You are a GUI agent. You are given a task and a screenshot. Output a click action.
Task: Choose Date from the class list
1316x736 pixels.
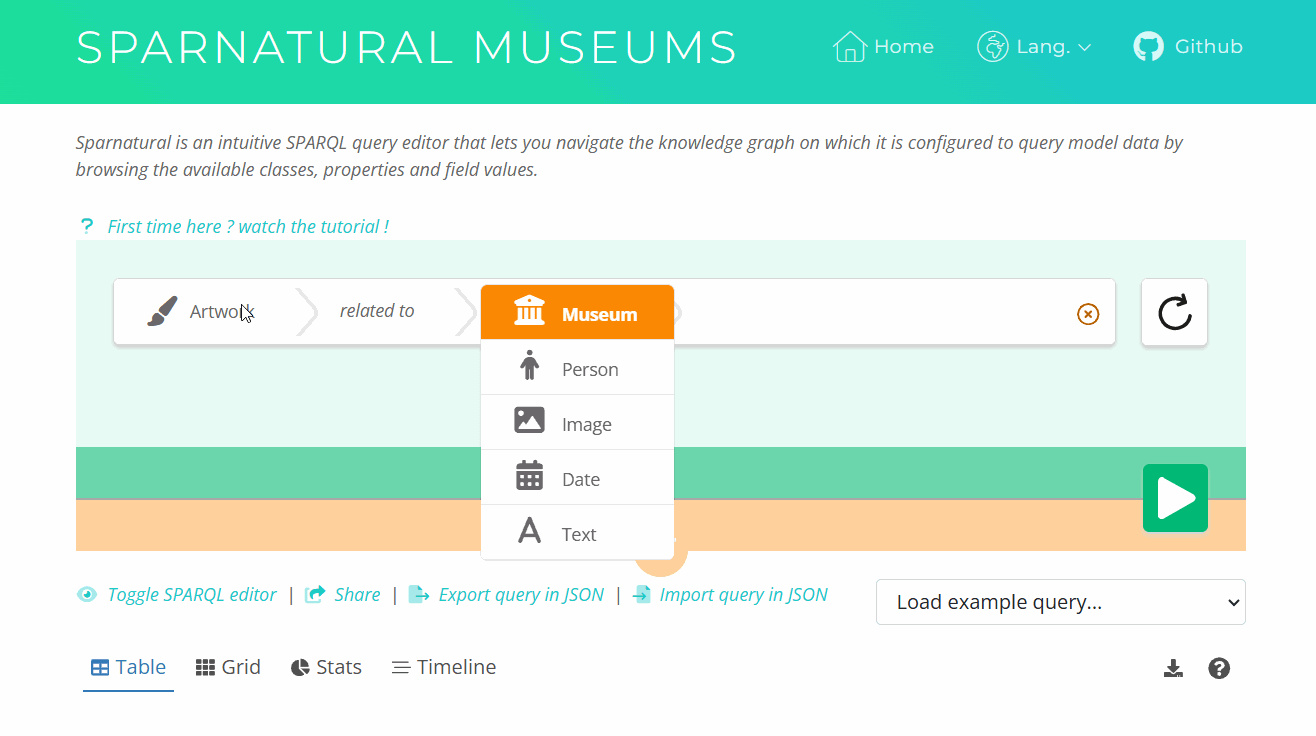pos(577,478)
